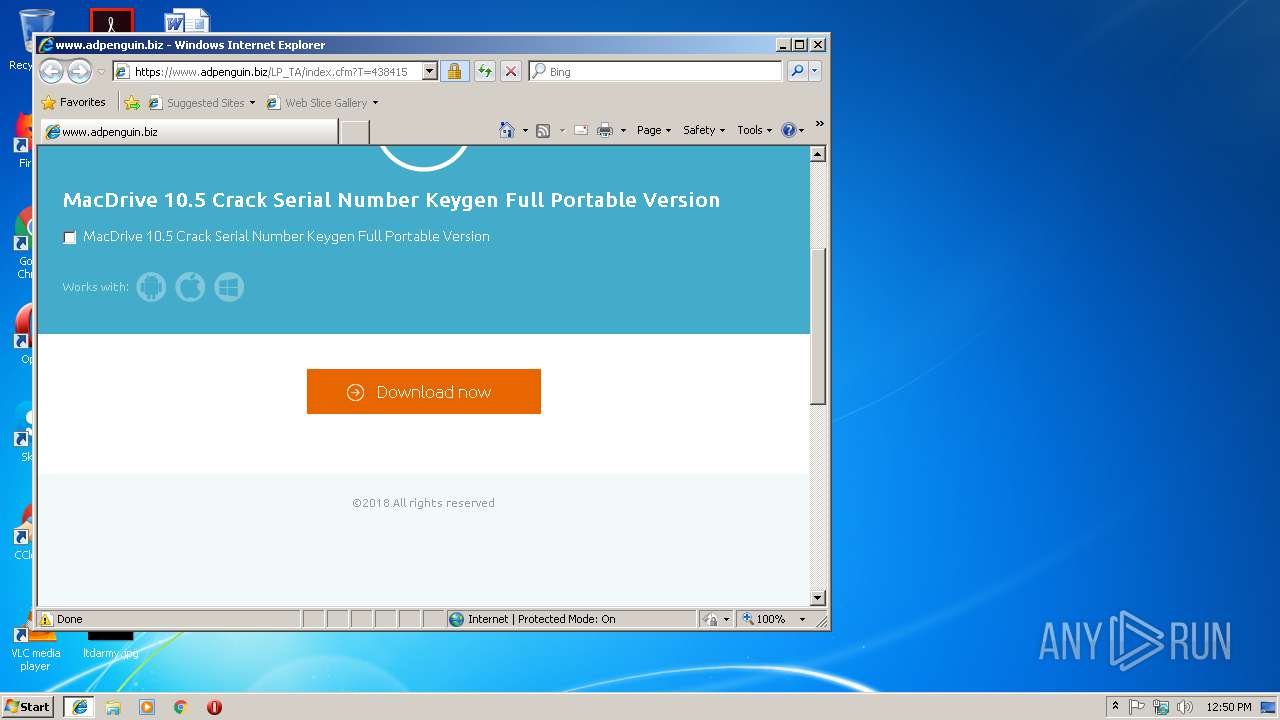Click the network tray icon
Image resolution: width=1280 pixels, height=720 pixels.
coord(1161,707)
